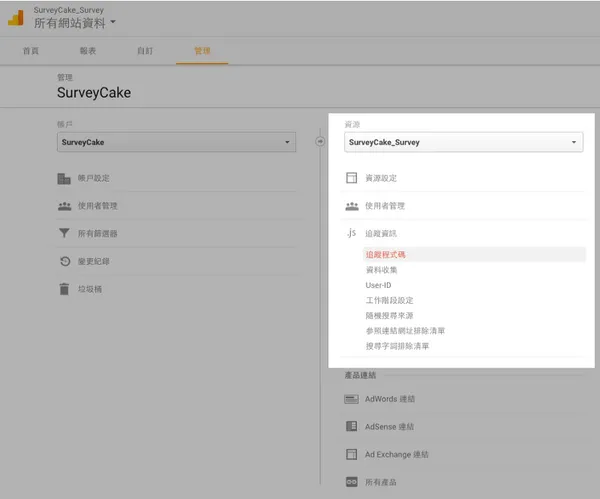Select 隨機搜尋來源 organic search sources
Image resolution: width=600 pixels, height=499 pixels.
pyautogui.click(x=390, y=316)
